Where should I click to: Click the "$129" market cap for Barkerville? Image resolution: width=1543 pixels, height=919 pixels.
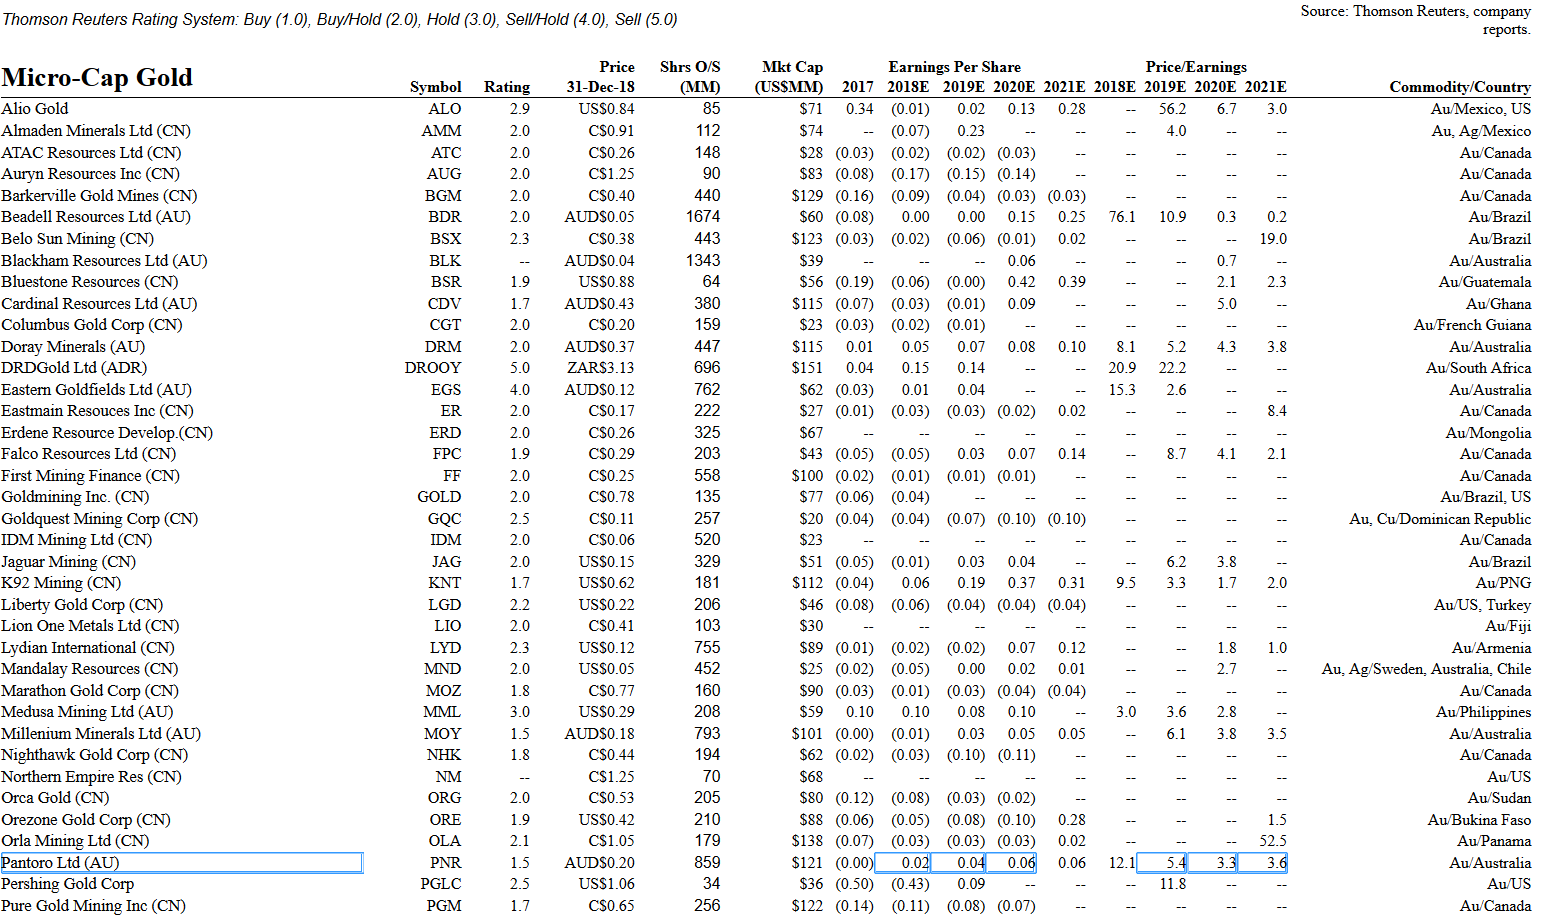pos(807,196)
